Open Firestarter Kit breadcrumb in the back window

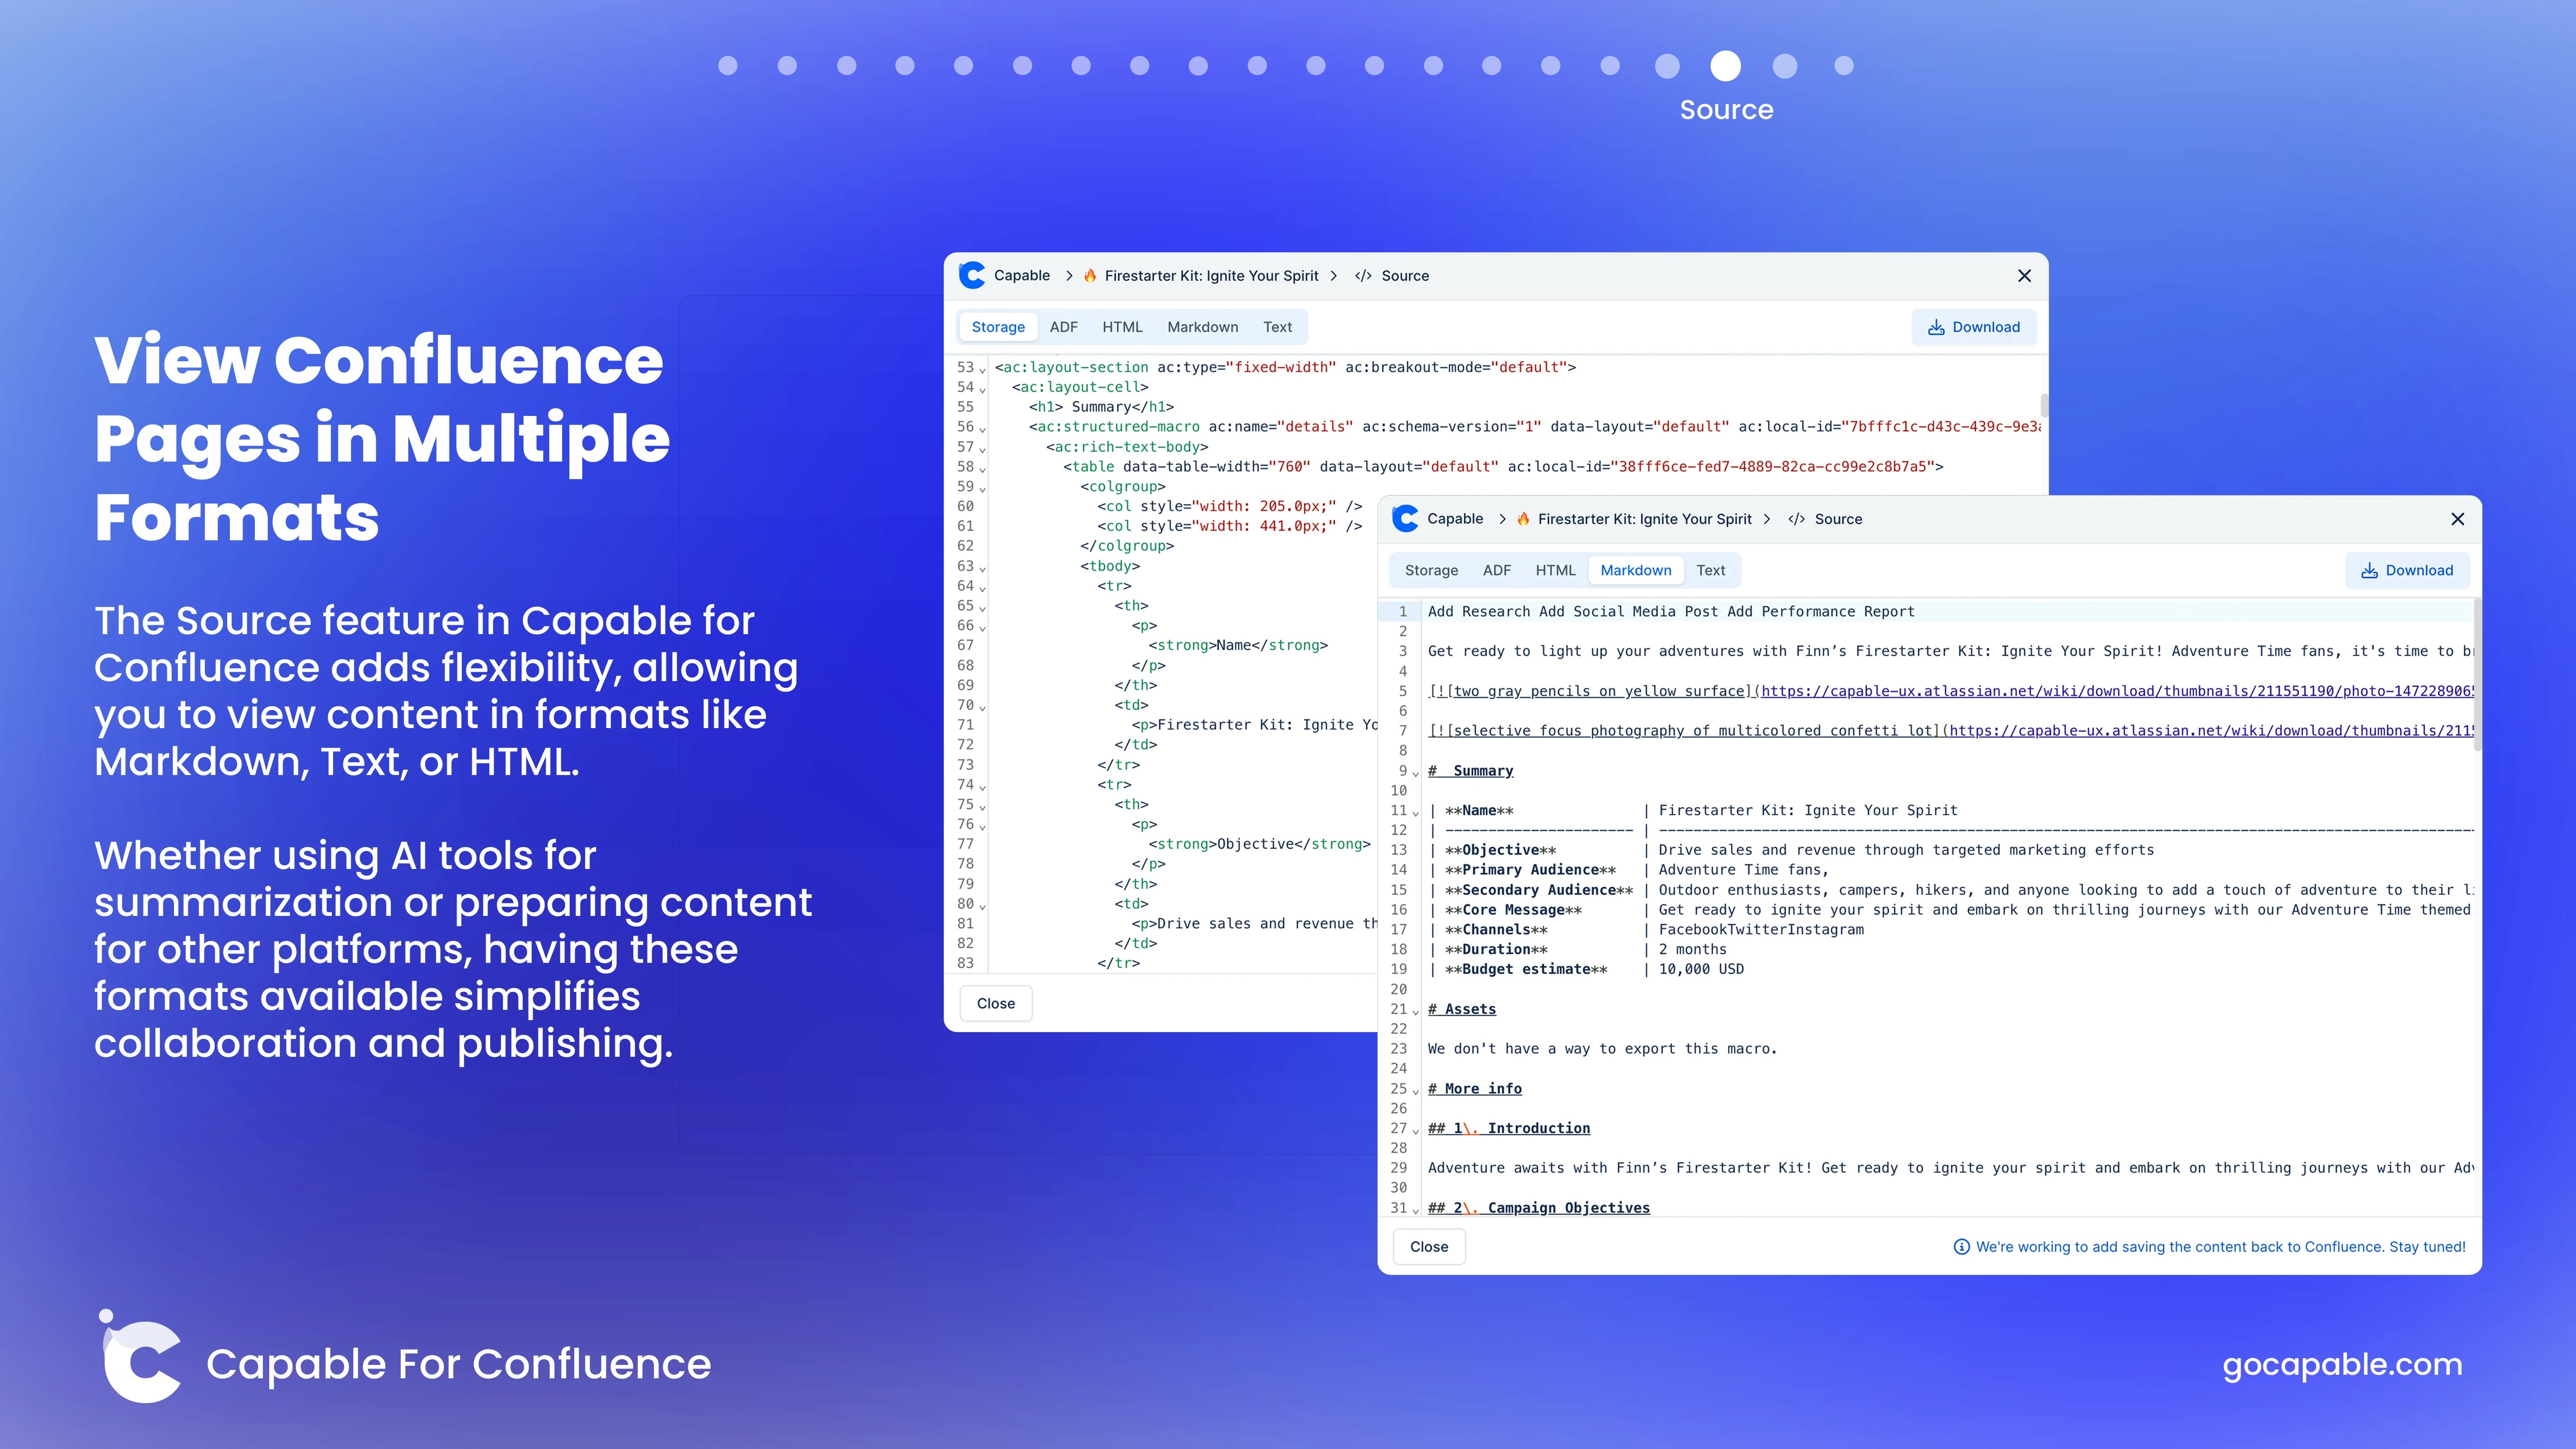point(1211,275)
